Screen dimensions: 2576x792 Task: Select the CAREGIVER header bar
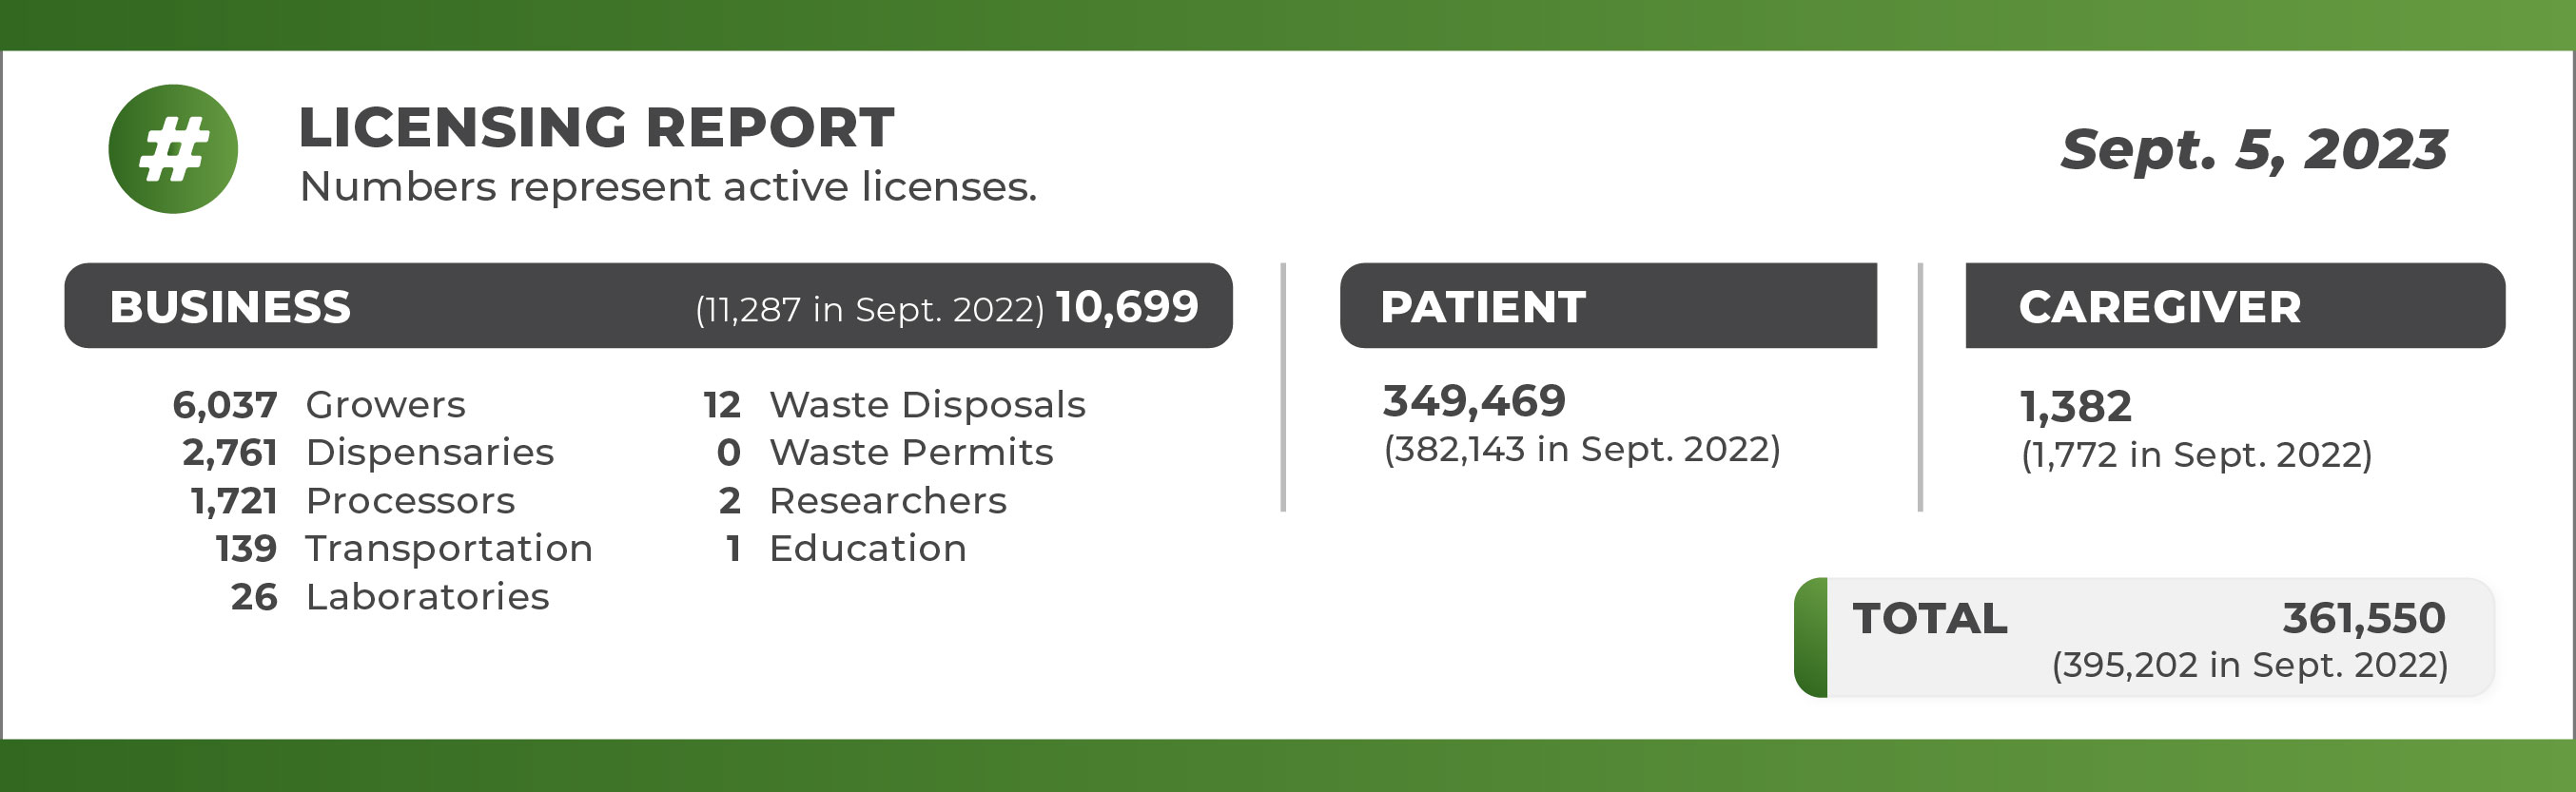click(x=2234, y=306)
